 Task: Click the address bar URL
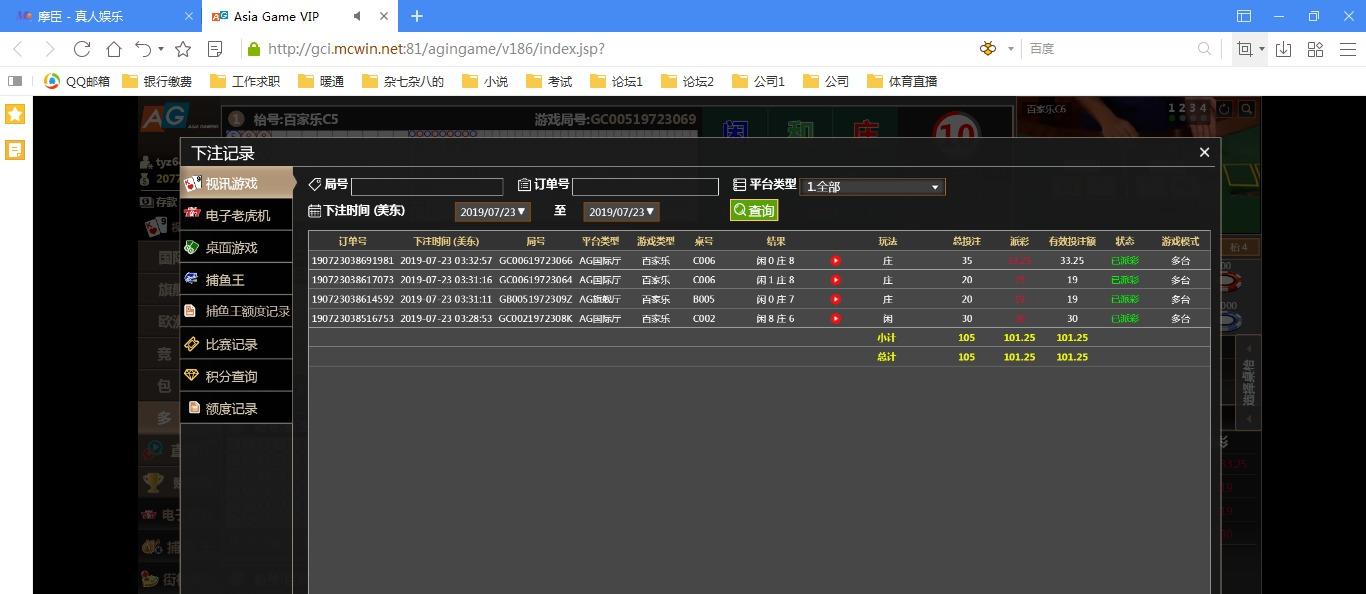(436, 49)
